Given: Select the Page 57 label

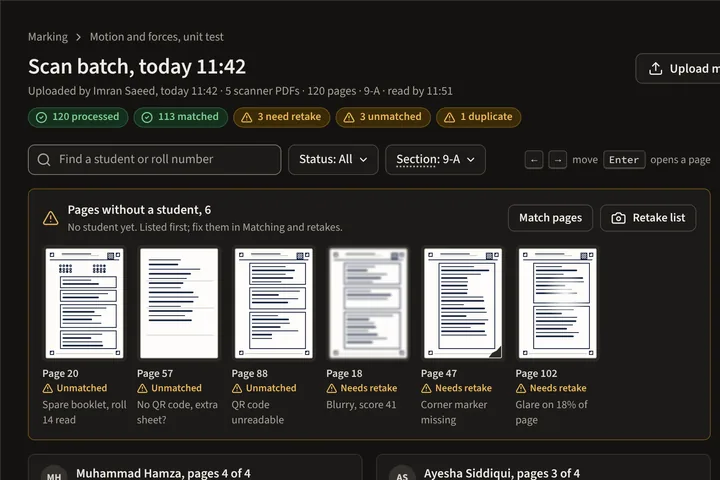Looking at the screenshot, I should coord(155,373).
